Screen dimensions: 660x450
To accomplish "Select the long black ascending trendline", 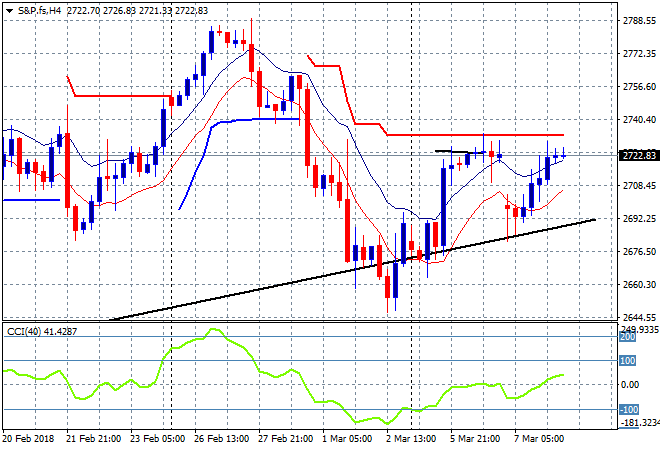I will [352, 270].
